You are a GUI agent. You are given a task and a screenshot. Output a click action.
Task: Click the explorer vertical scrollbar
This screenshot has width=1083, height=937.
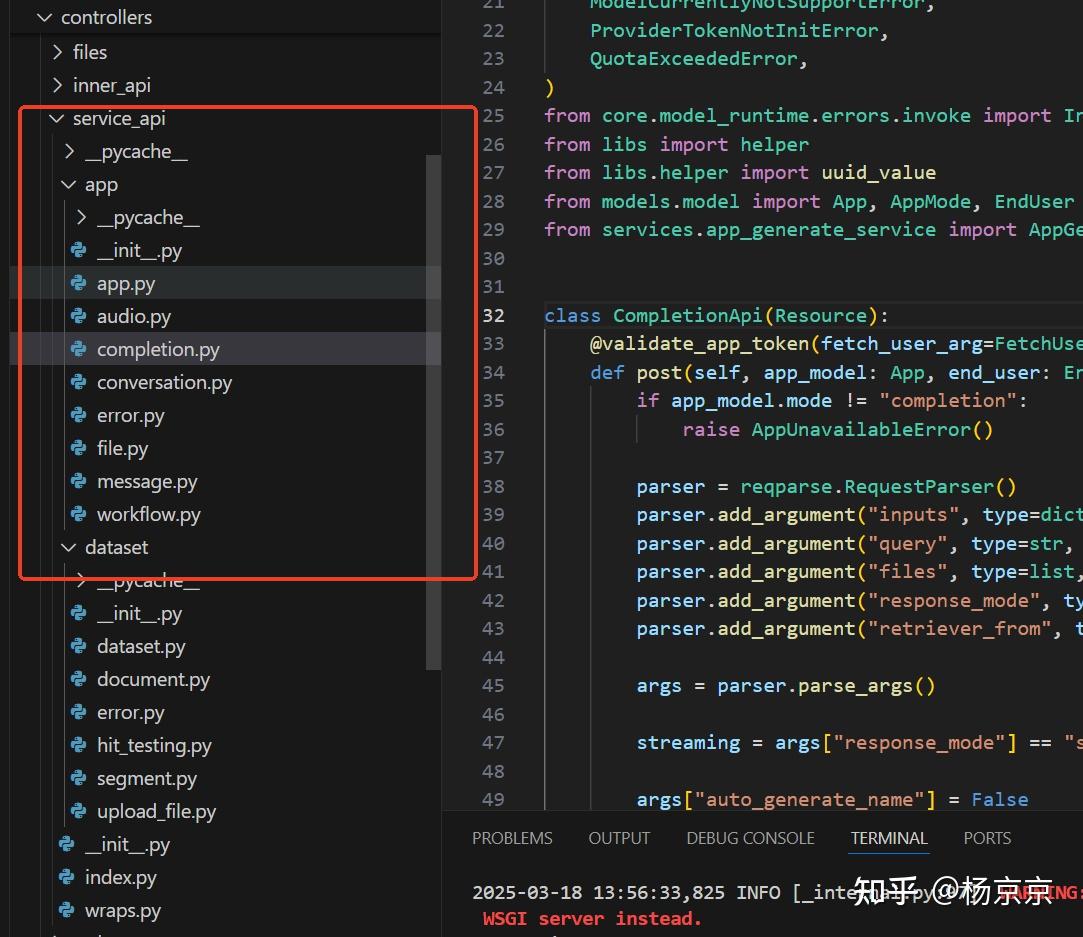(433, 412)
